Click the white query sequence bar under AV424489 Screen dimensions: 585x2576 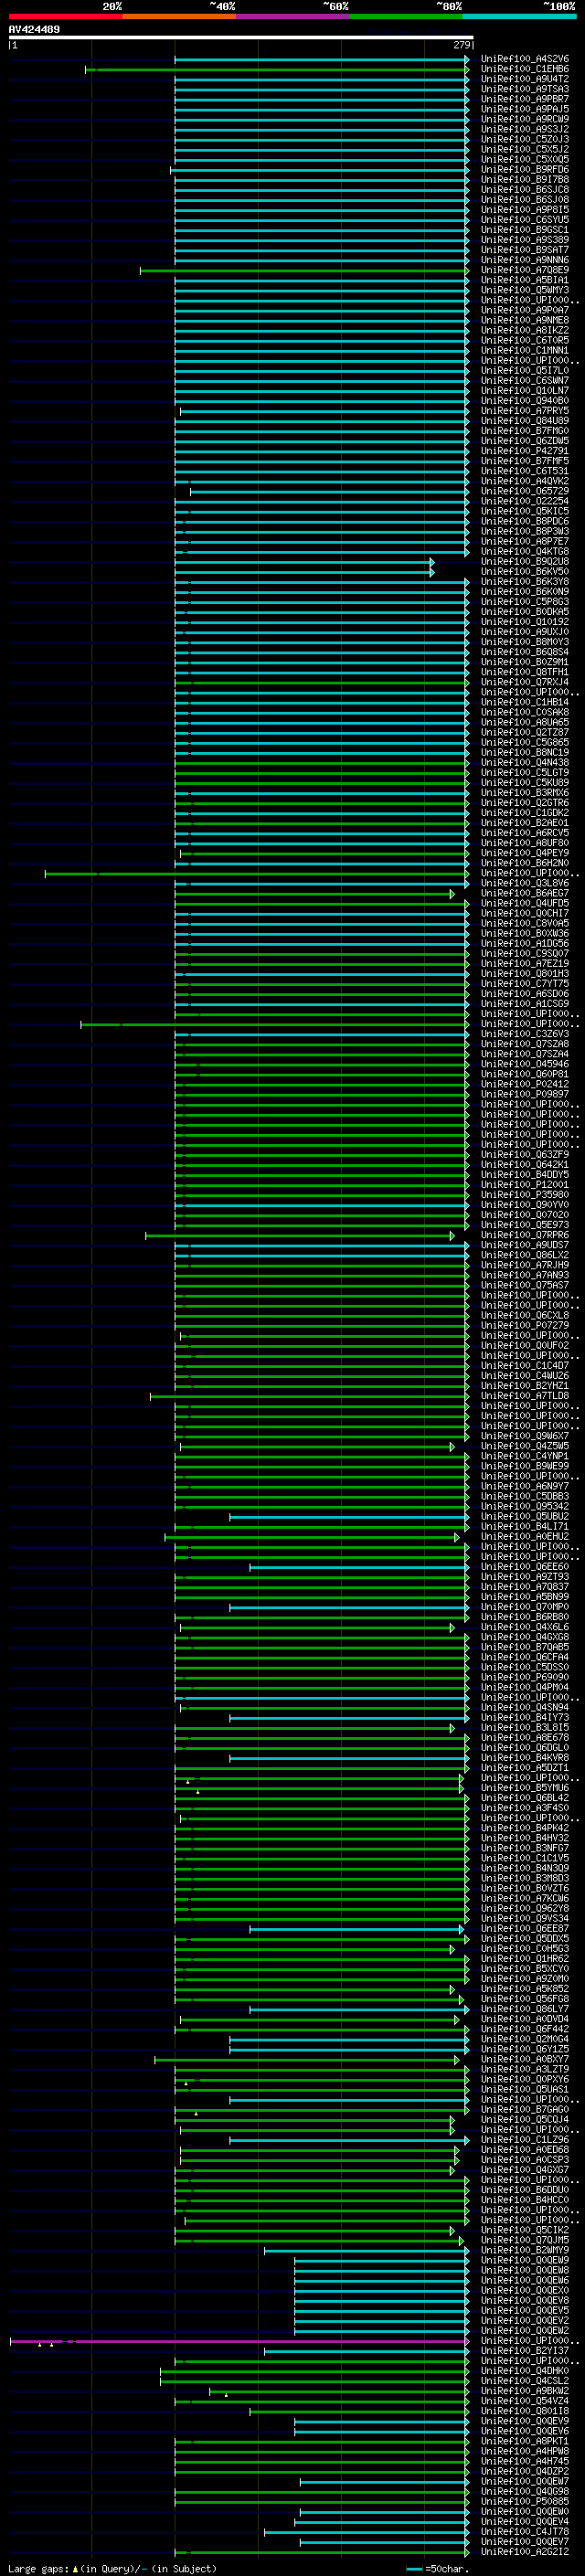point(241,38)
